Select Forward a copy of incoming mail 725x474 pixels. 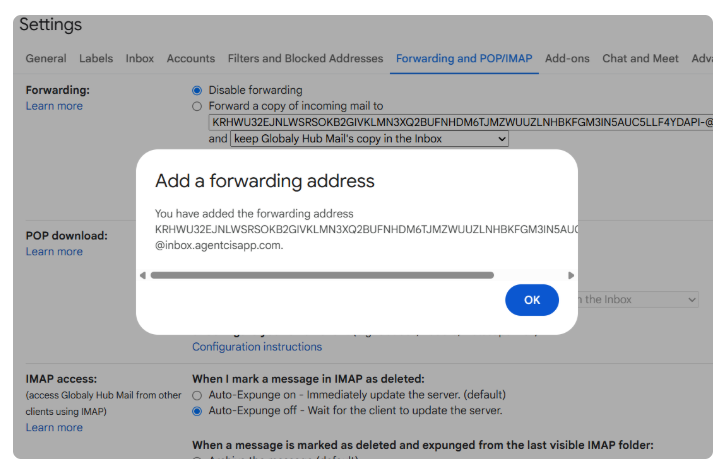point(197,106)
